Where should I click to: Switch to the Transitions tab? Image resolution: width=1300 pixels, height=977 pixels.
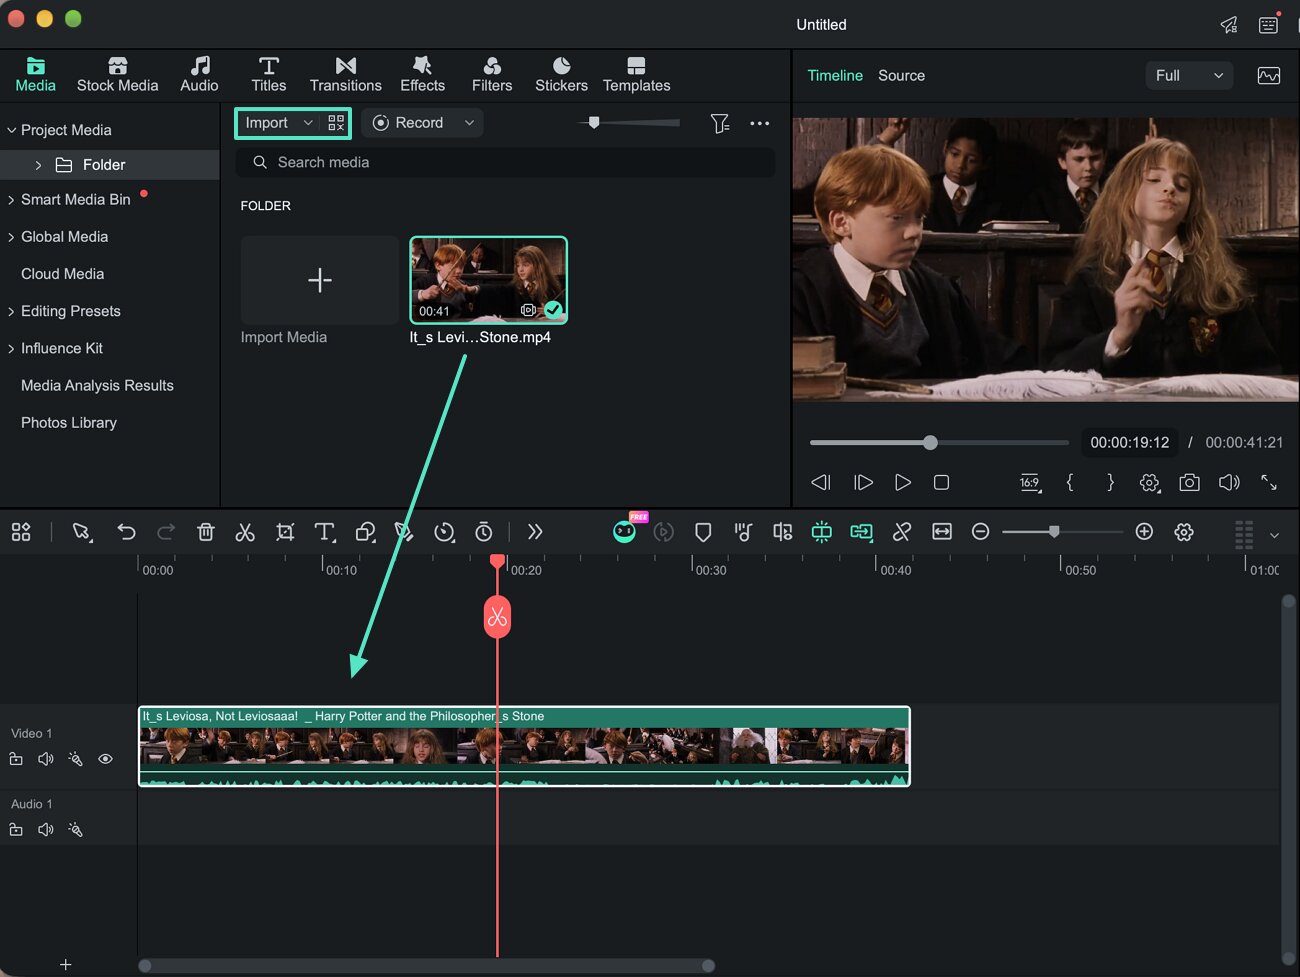click(346, 75)
